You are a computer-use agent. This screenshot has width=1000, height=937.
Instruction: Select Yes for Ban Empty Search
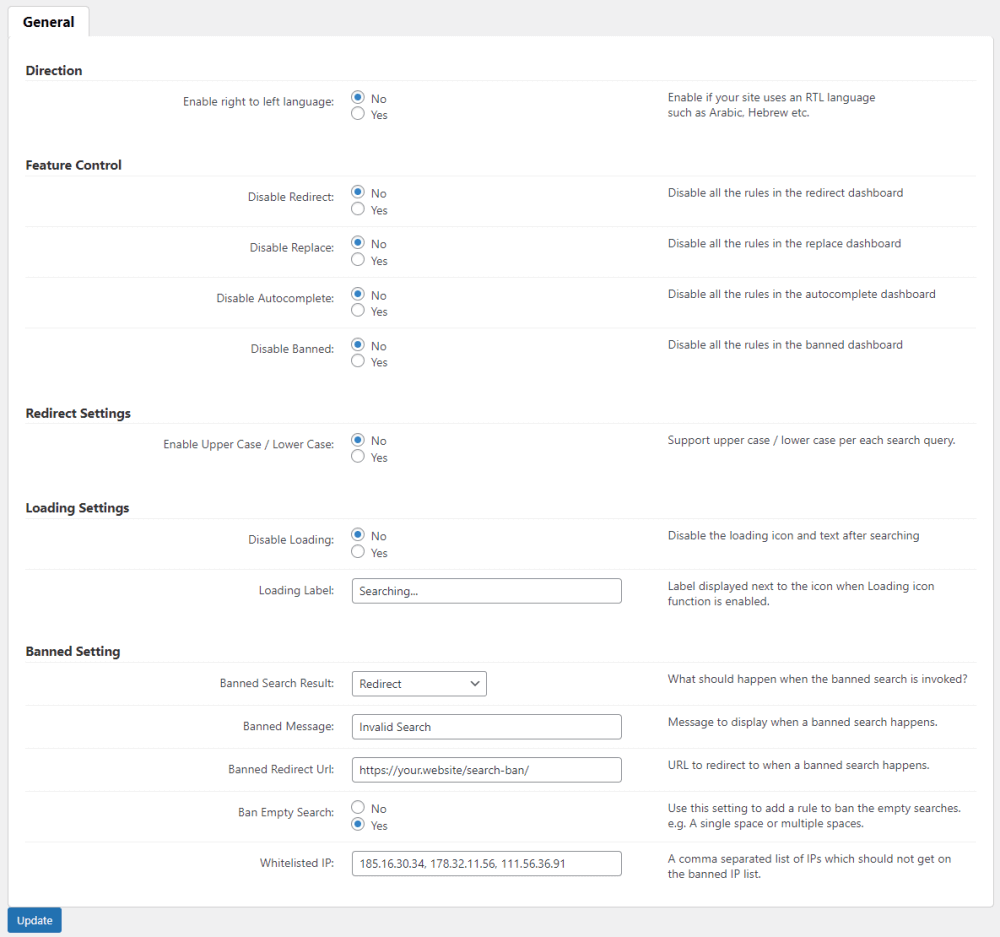click(x=358, y=825)
